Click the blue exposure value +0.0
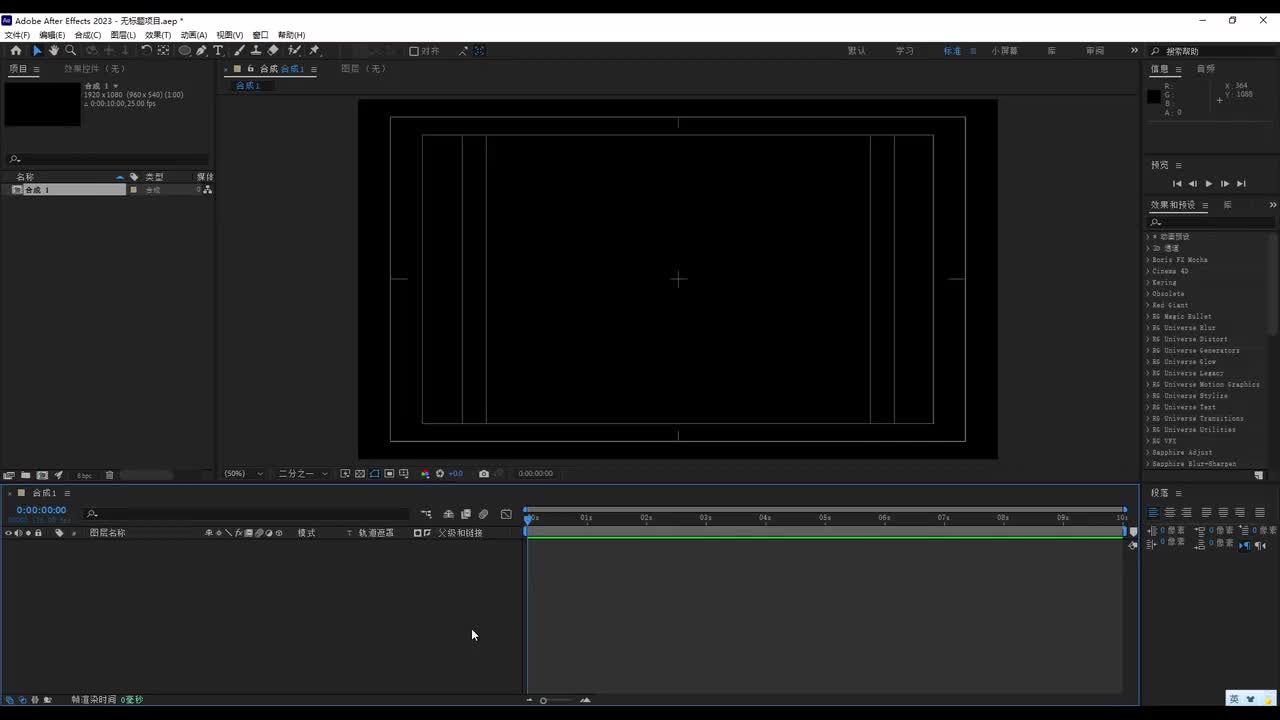 pos(456,474)
